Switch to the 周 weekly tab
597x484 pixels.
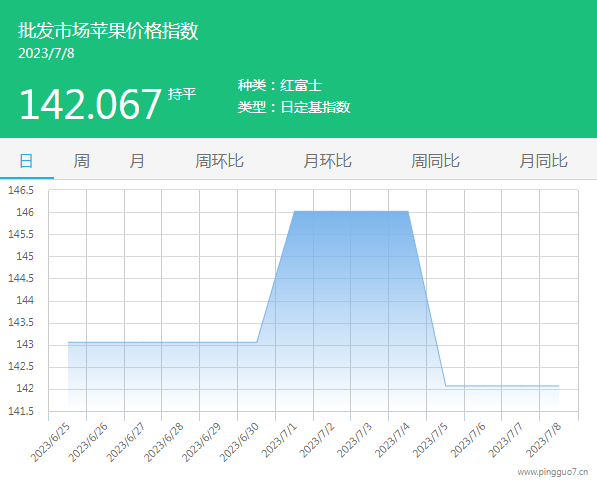tap(81, 161)
